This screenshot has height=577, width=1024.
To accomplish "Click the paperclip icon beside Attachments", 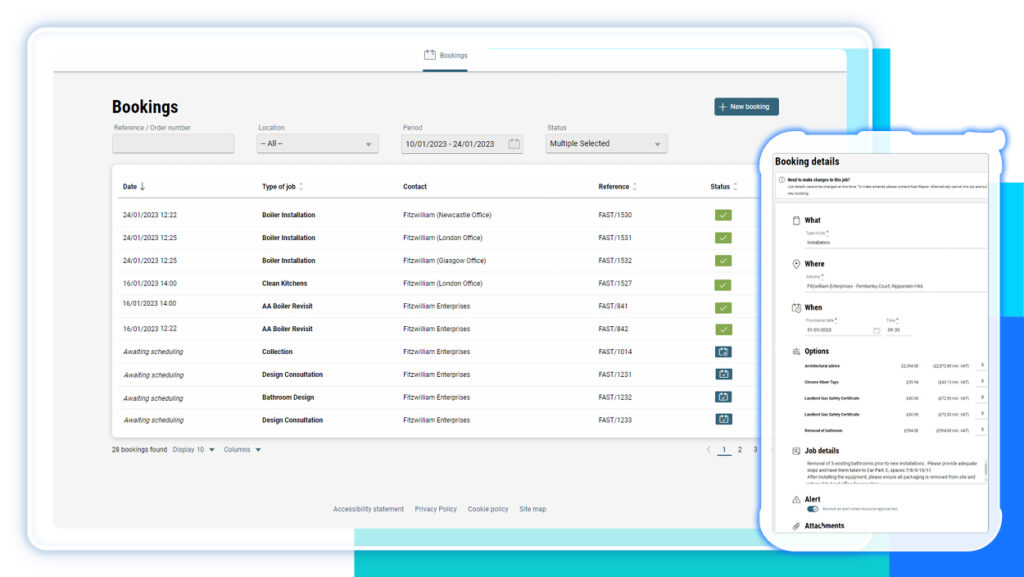I will 795,526.
